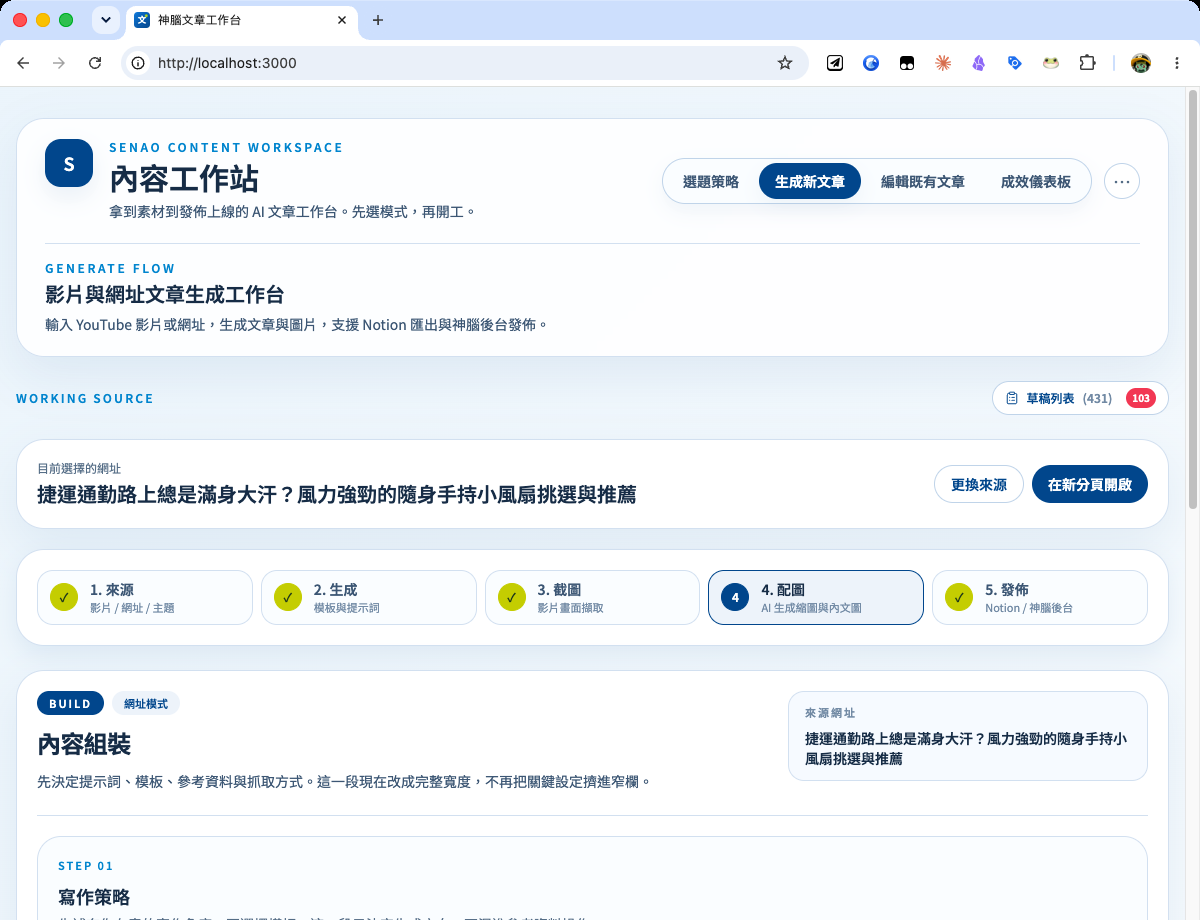Screen dimensions: 1200x920
Task: Go to step 5. 發佈
Action: [1040, 597]
